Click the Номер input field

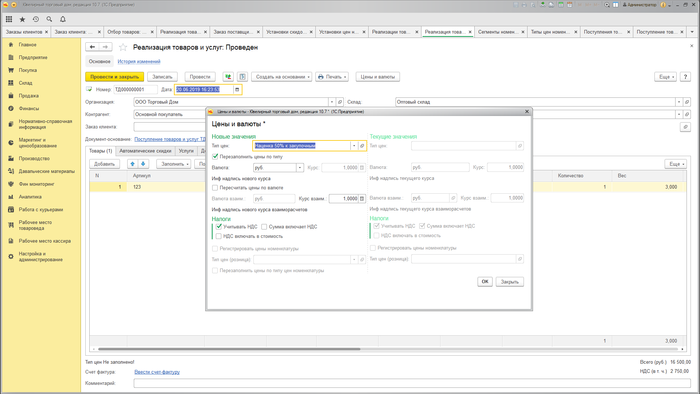tap(135, 90)
